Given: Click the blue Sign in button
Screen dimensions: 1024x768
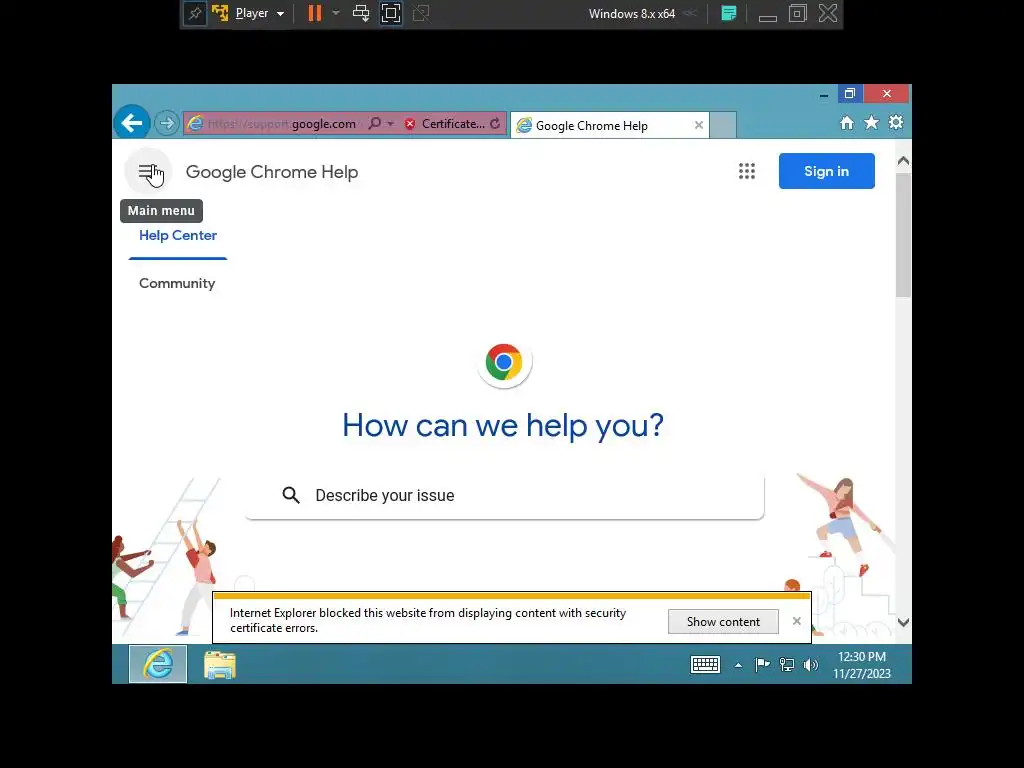Looking at the screenshot, I should click(x=826, y=171).
